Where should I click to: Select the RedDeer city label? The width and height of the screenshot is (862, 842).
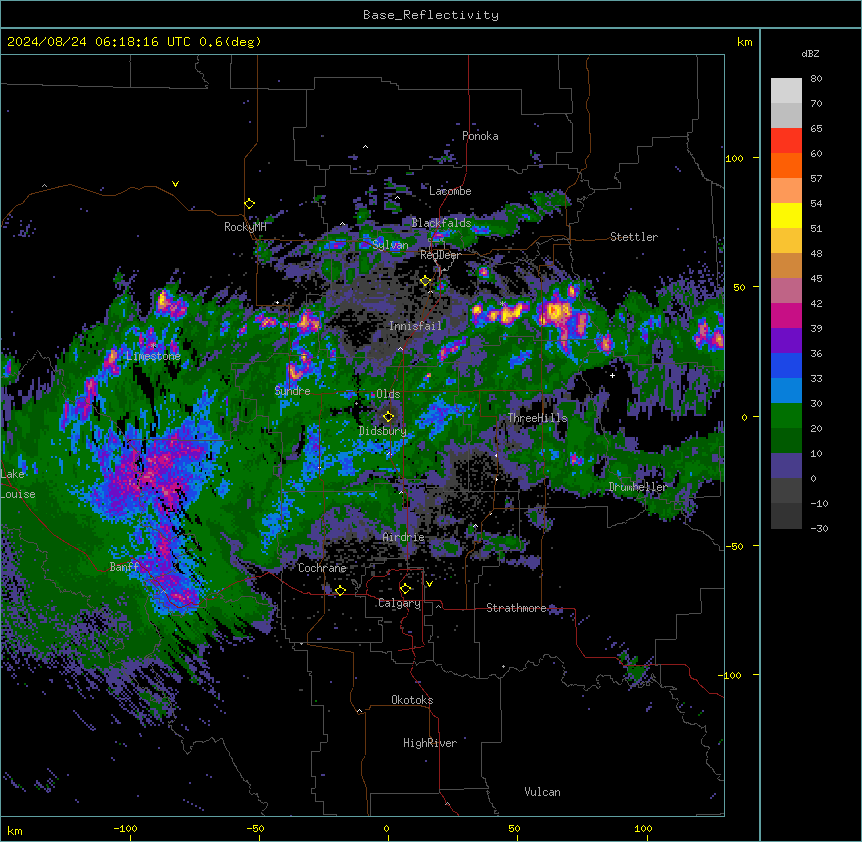440,255
